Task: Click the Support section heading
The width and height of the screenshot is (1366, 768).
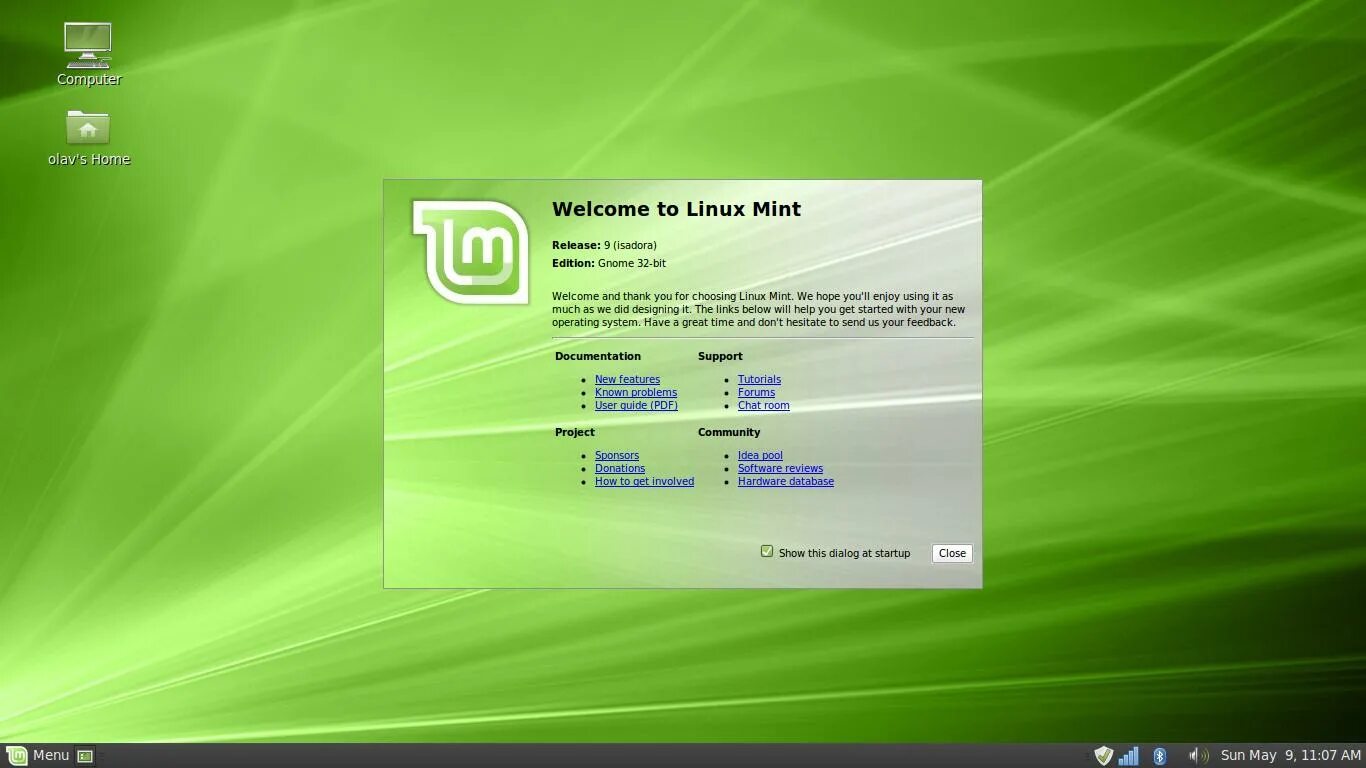Action: [x=720, y=356]
